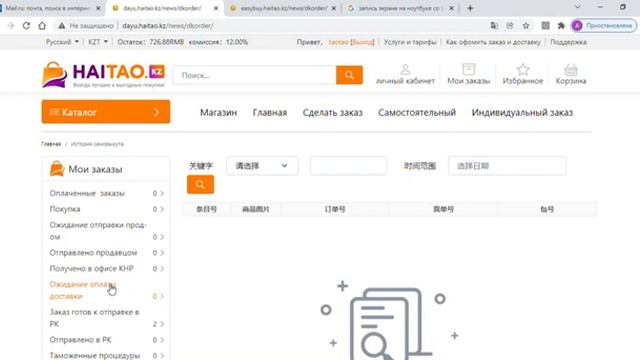Click the HAITAO.kz logo
The height and width of the screenshot is (360, 640).
(x=104, y=75)
